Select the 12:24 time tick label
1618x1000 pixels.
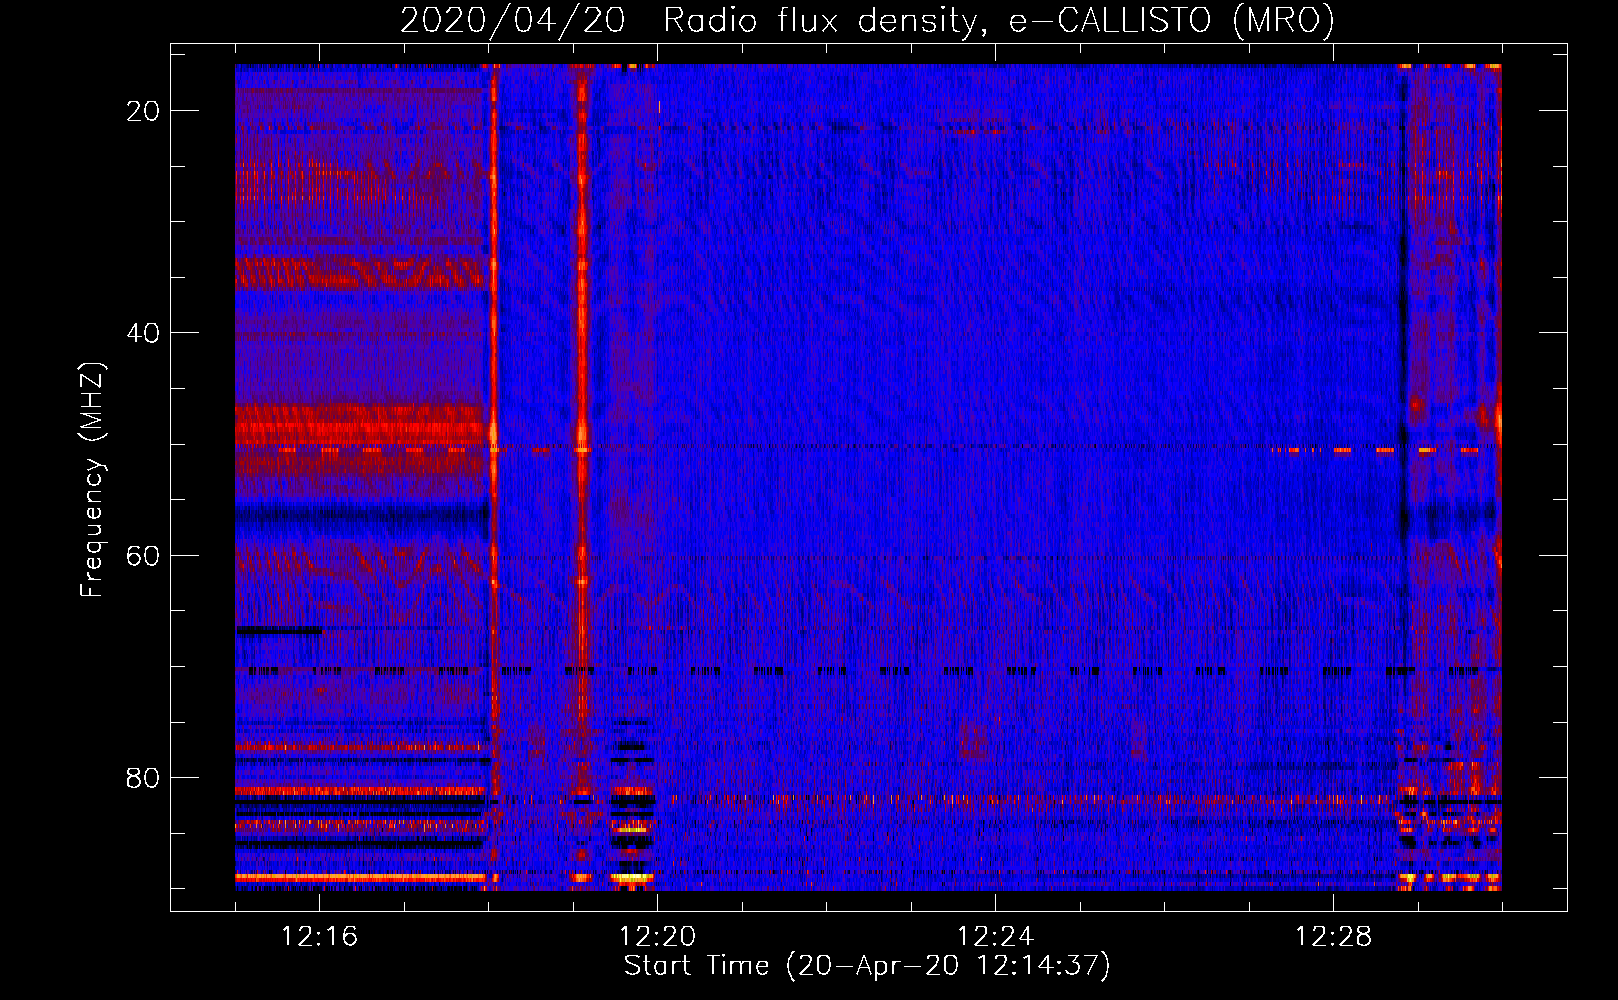995,937
